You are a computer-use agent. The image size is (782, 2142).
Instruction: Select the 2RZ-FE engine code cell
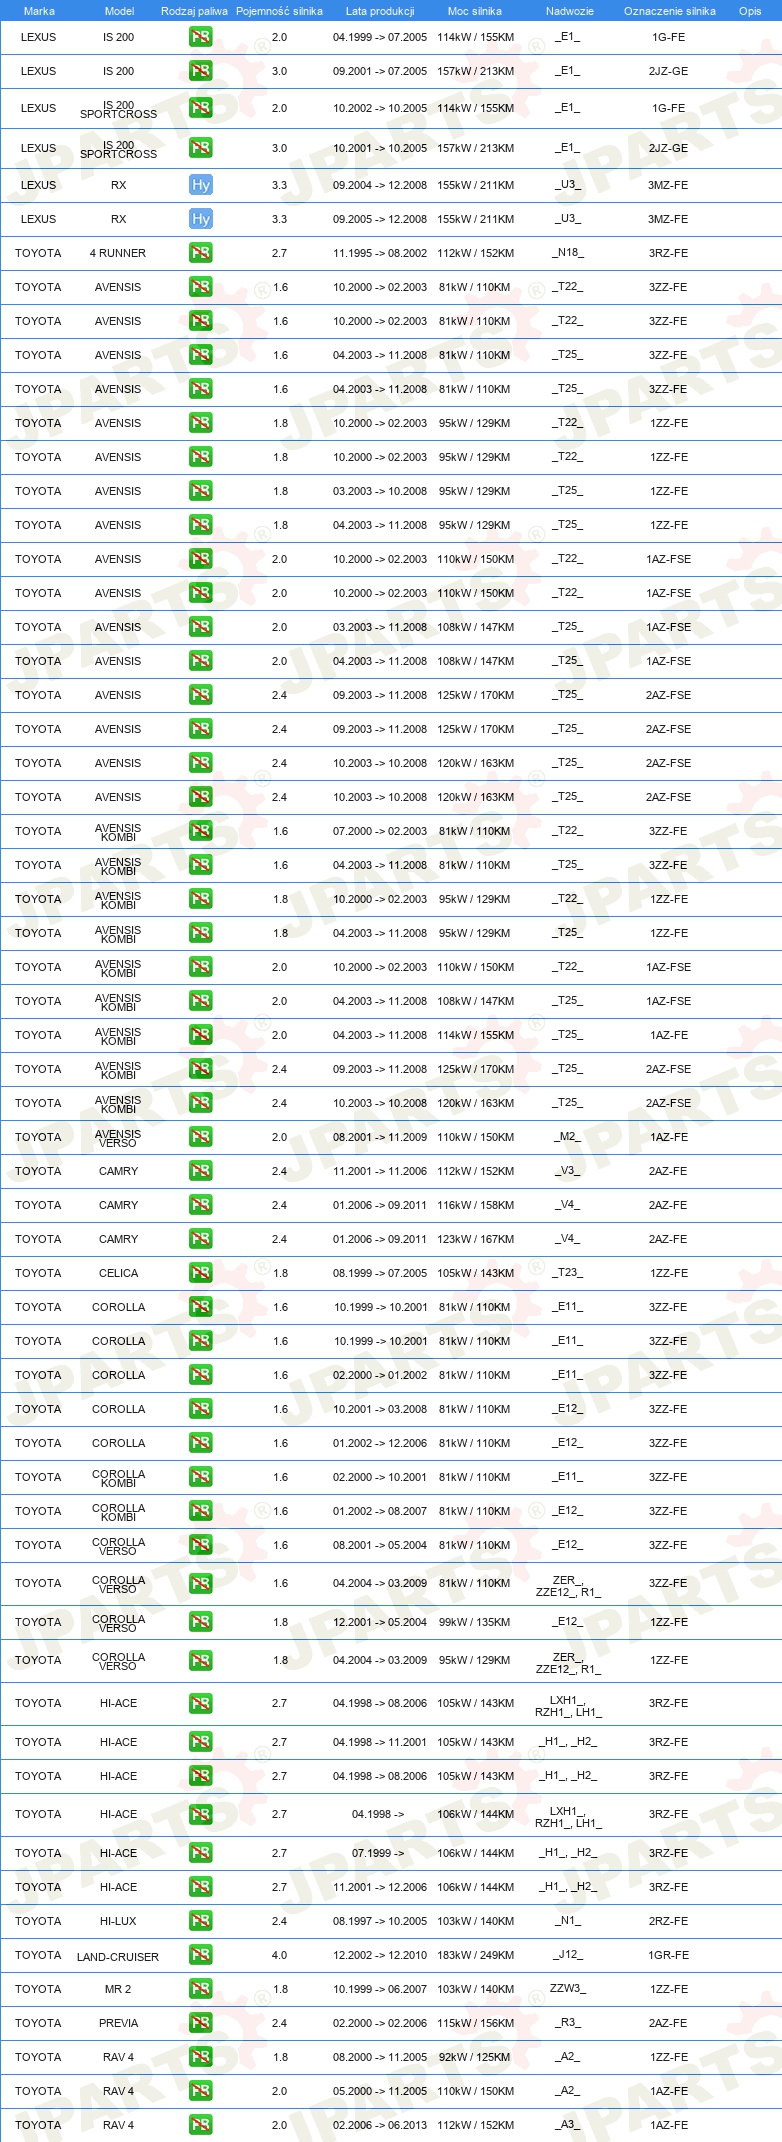668,1921
